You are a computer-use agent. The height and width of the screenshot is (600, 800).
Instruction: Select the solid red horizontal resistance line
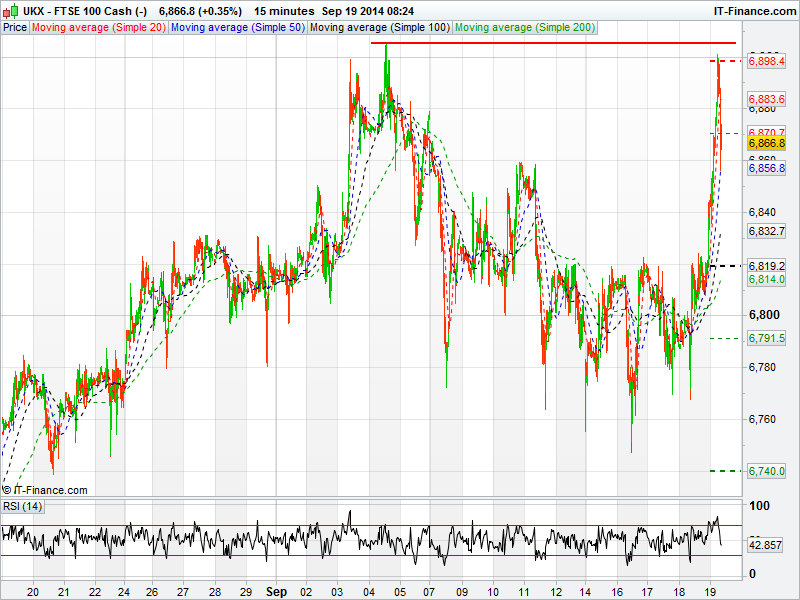tap(552, 43)
